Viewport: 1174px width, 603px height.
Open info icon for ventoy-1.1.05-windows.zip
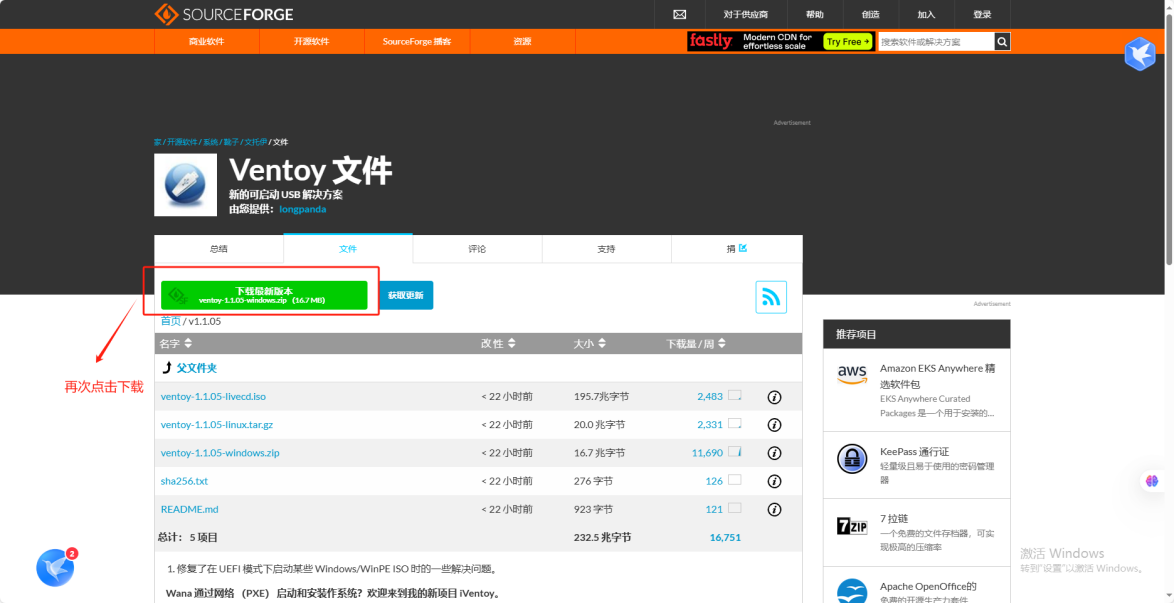pyautogui.click(x=774, y=453)
